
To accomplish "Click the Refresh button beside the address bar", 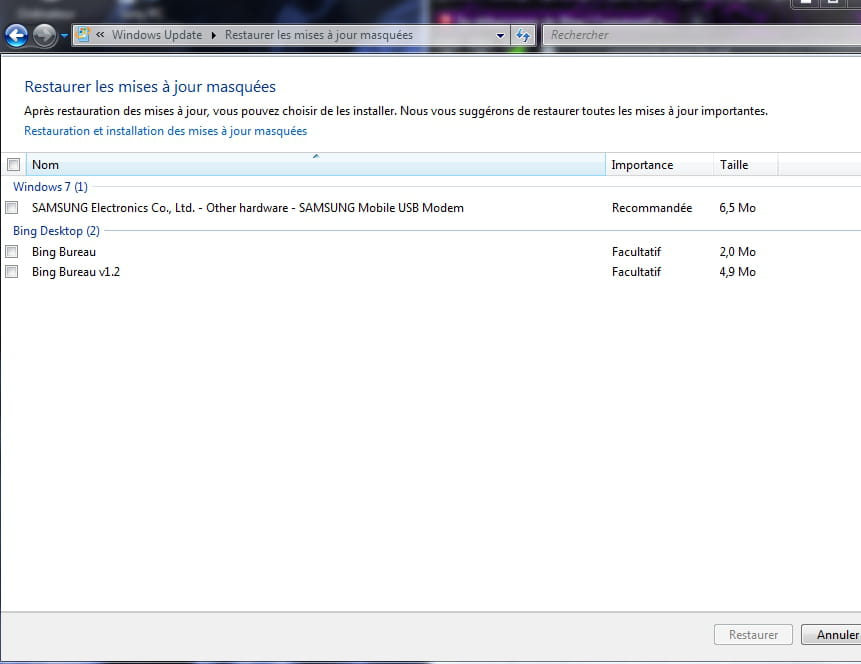I will pyautogui.click(x=523, y=35).
